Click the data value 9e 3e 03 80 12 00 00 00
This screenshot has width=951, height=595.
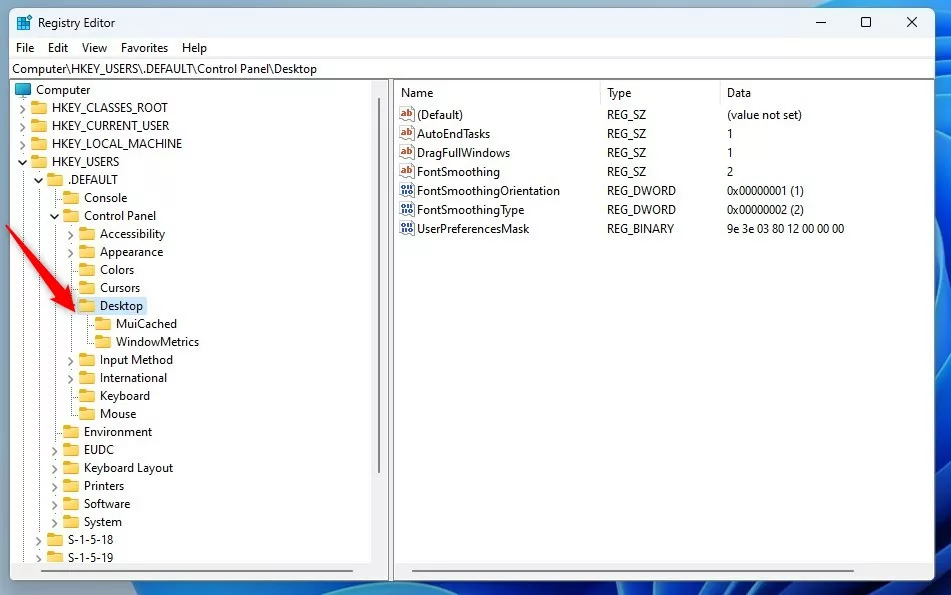pos(785,229)
